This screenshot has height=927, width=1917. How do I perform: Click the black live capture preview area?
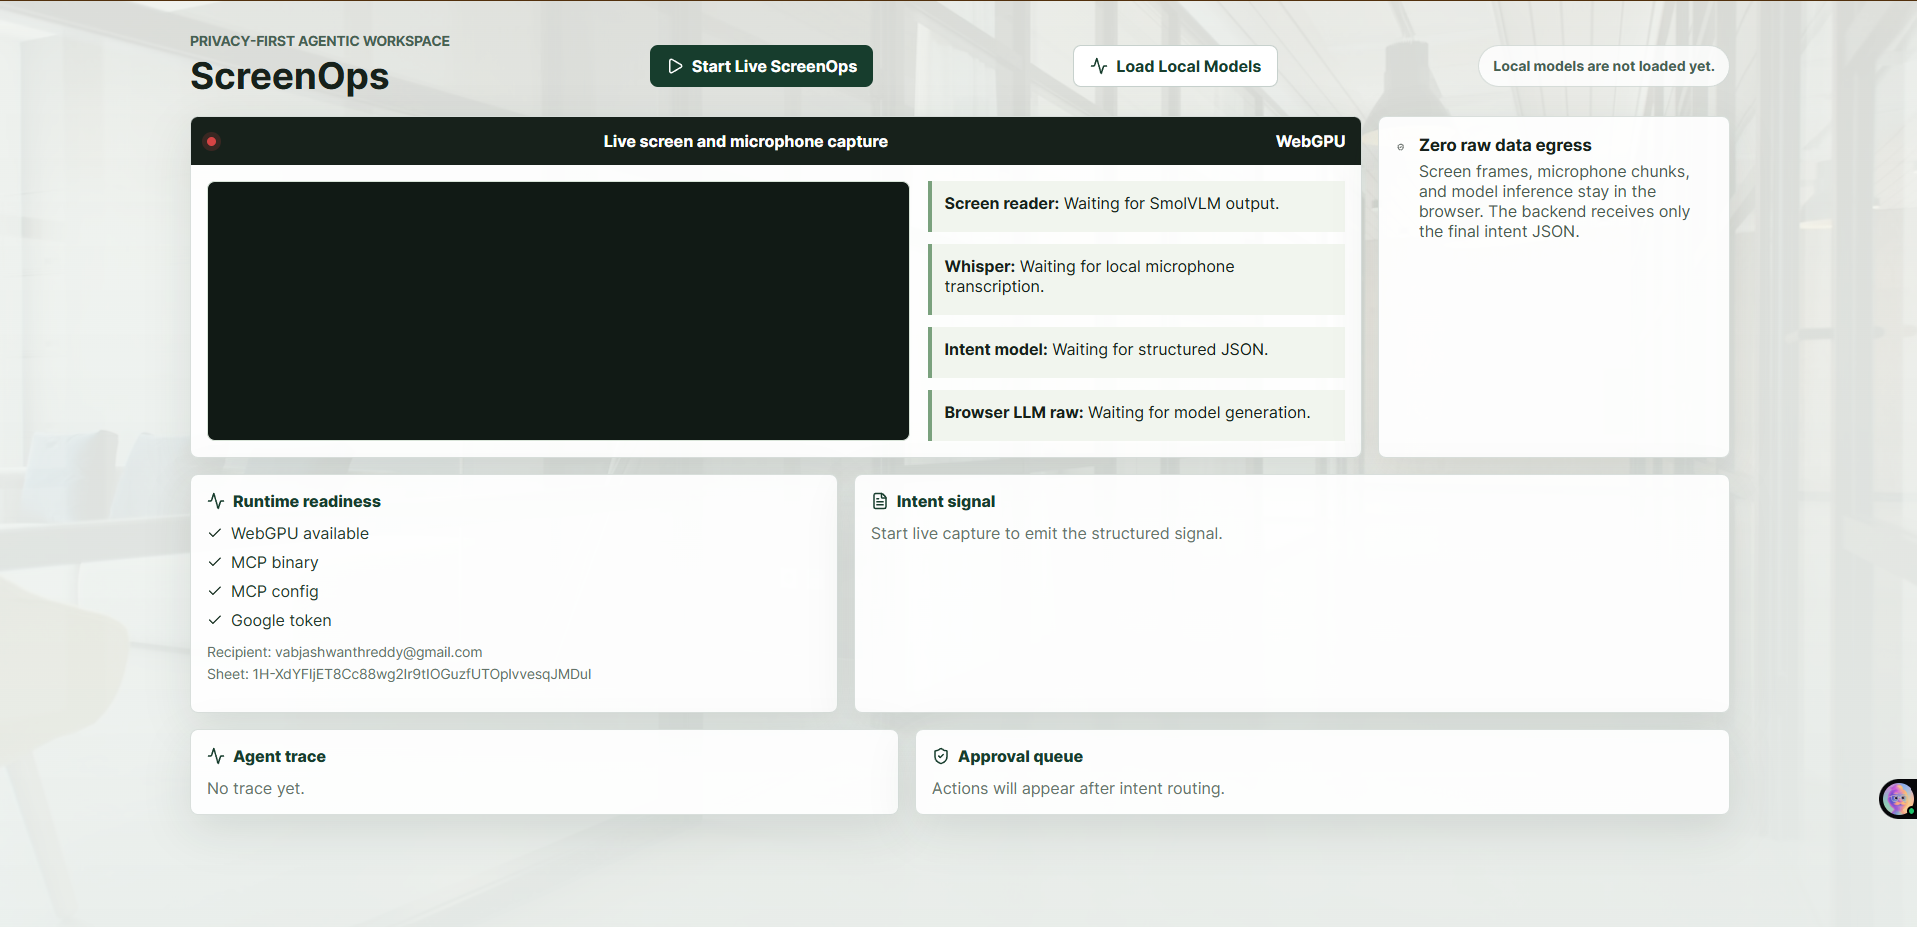coord(558,311)
